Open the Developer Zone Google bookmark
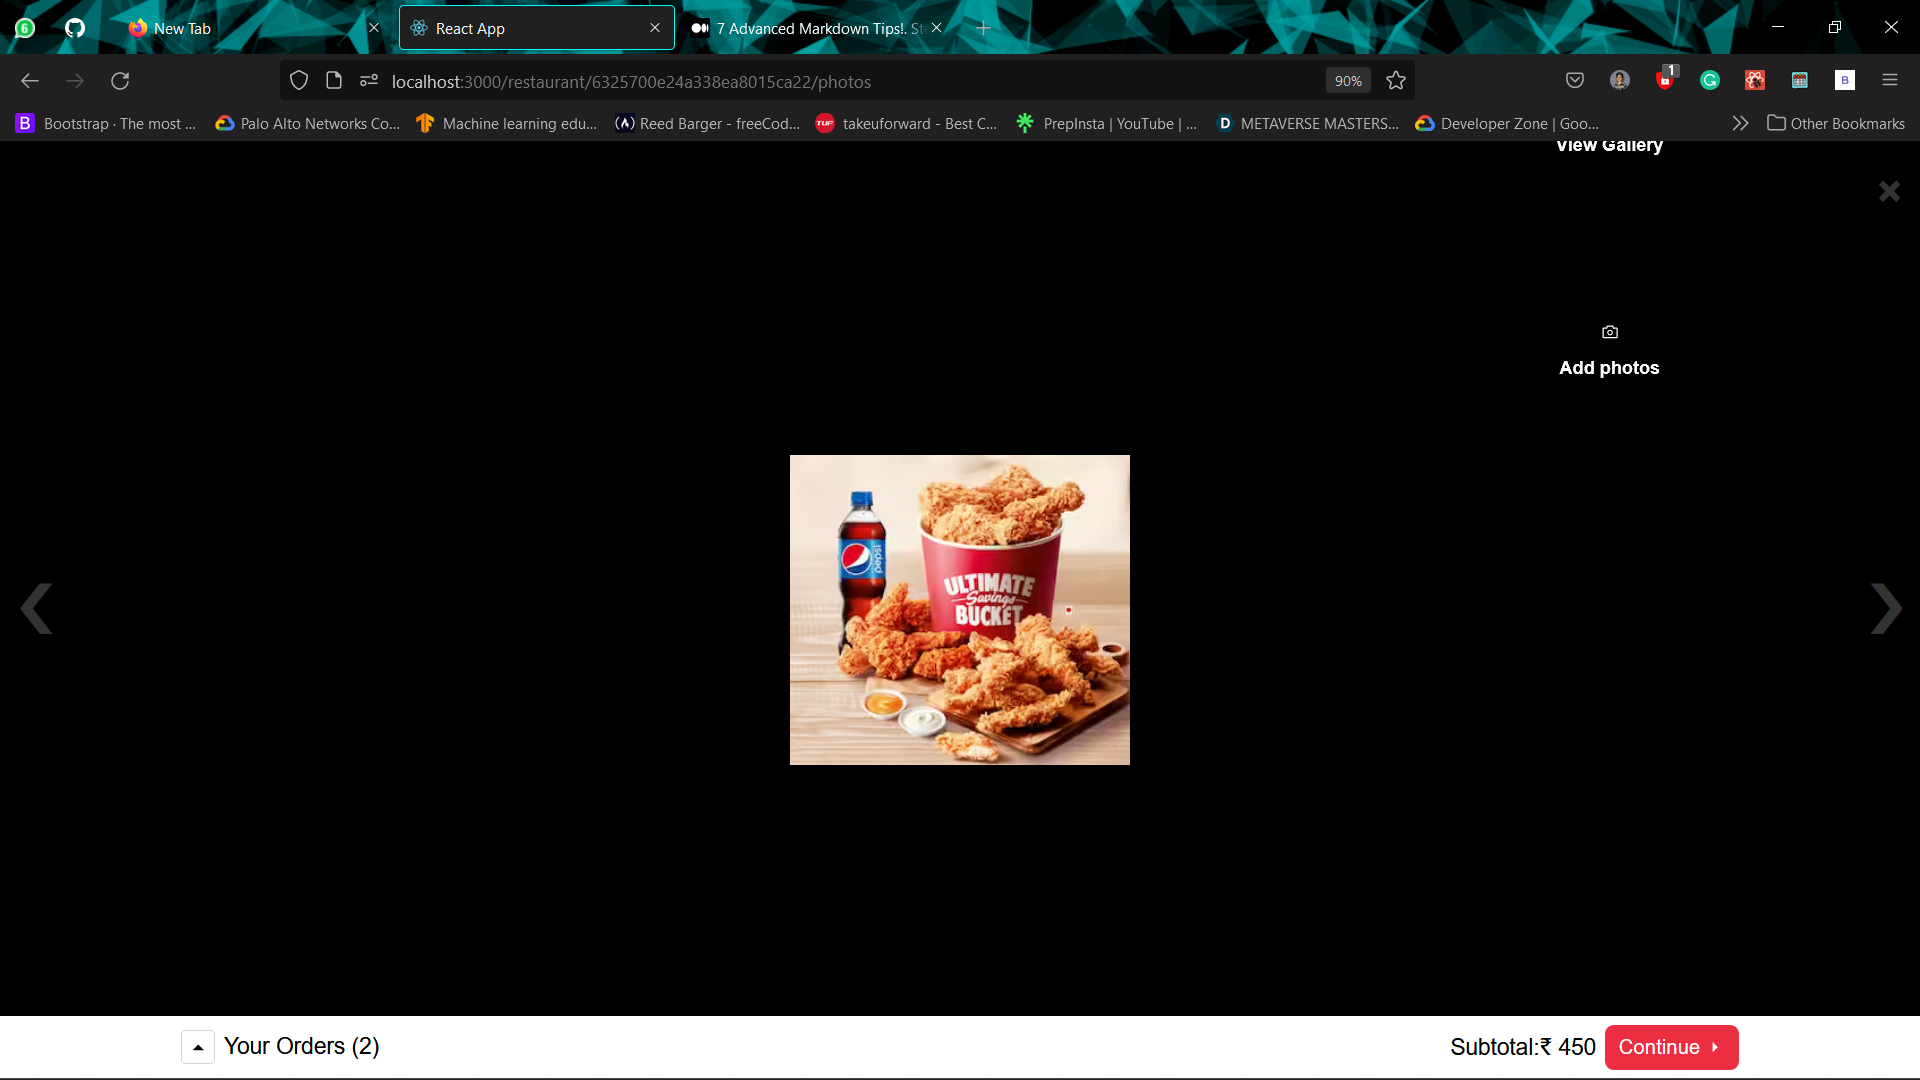 click(x=1507, y=123)
